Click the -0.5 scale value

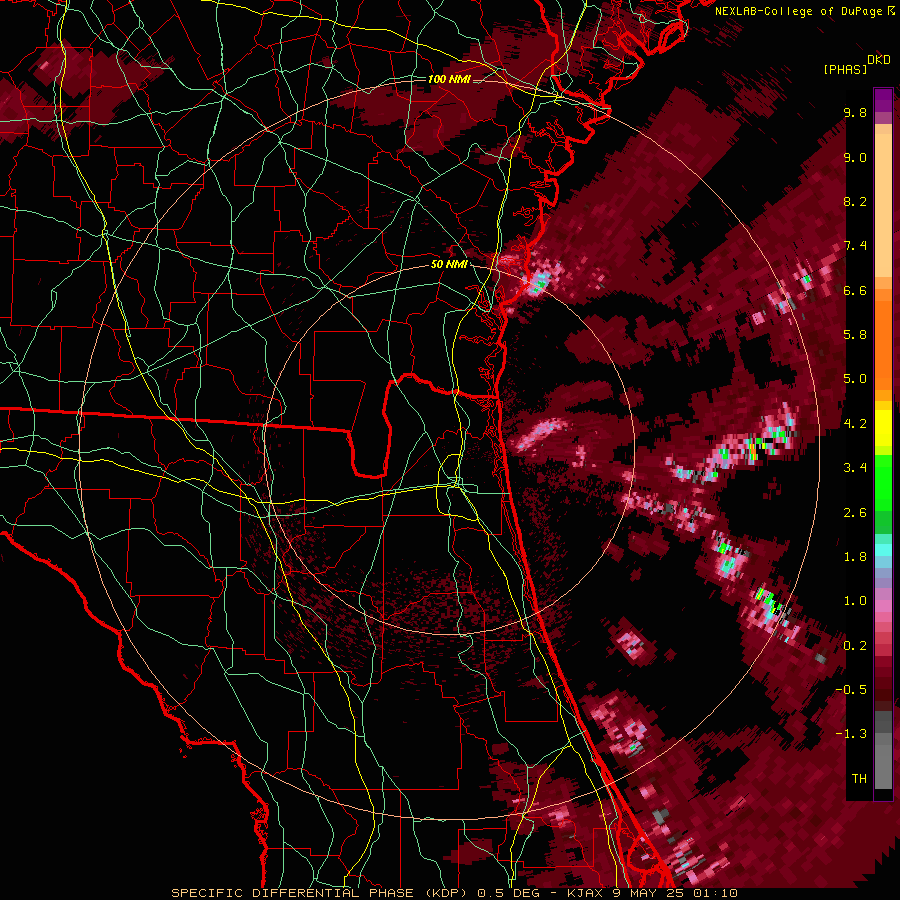[x=851, y=690]
